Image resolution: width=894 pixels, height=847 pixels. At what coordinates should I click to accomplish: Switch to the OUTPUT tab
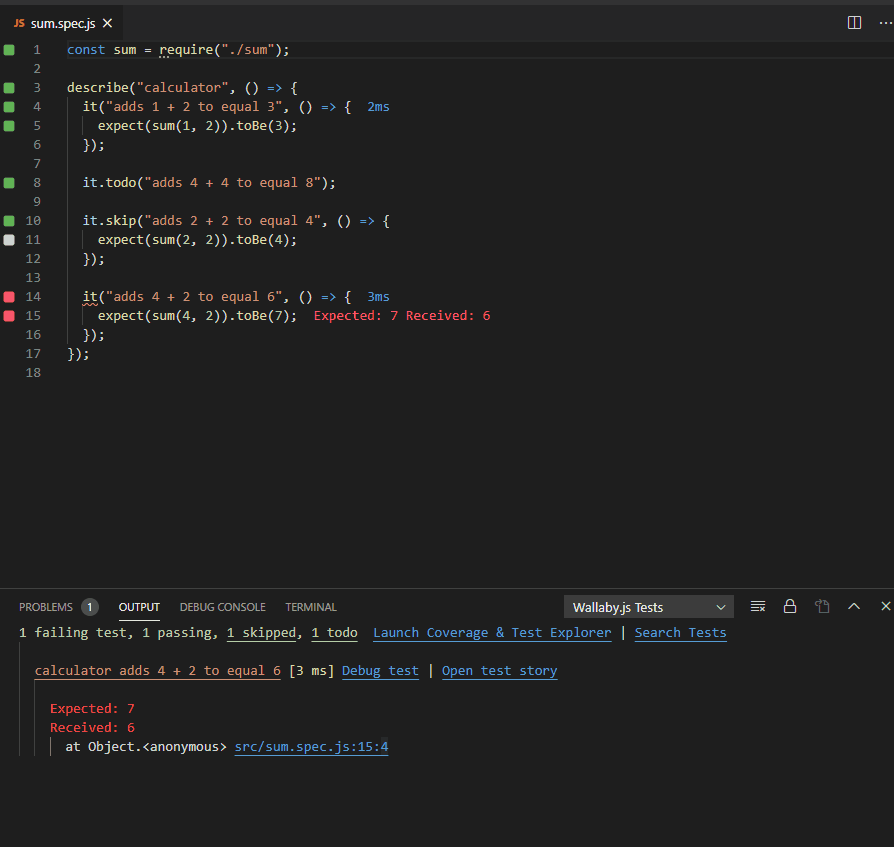coord(139,607)
